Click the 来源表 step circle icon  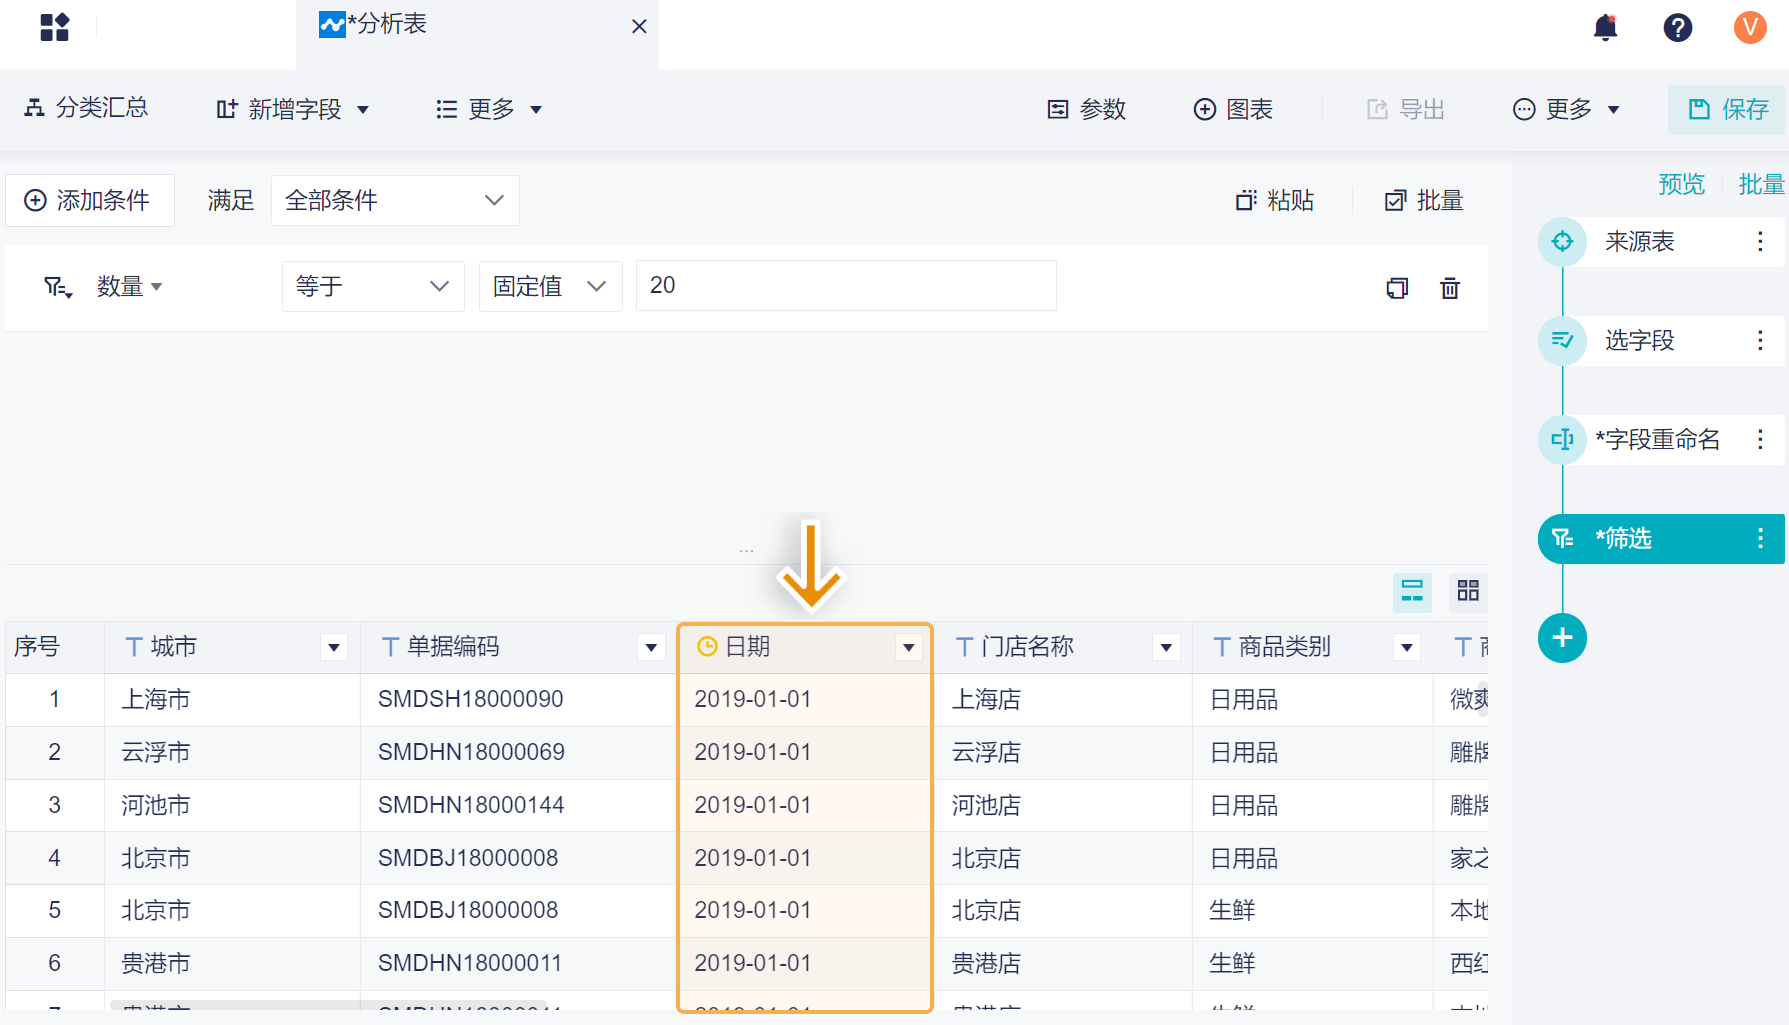(1562, 242)
